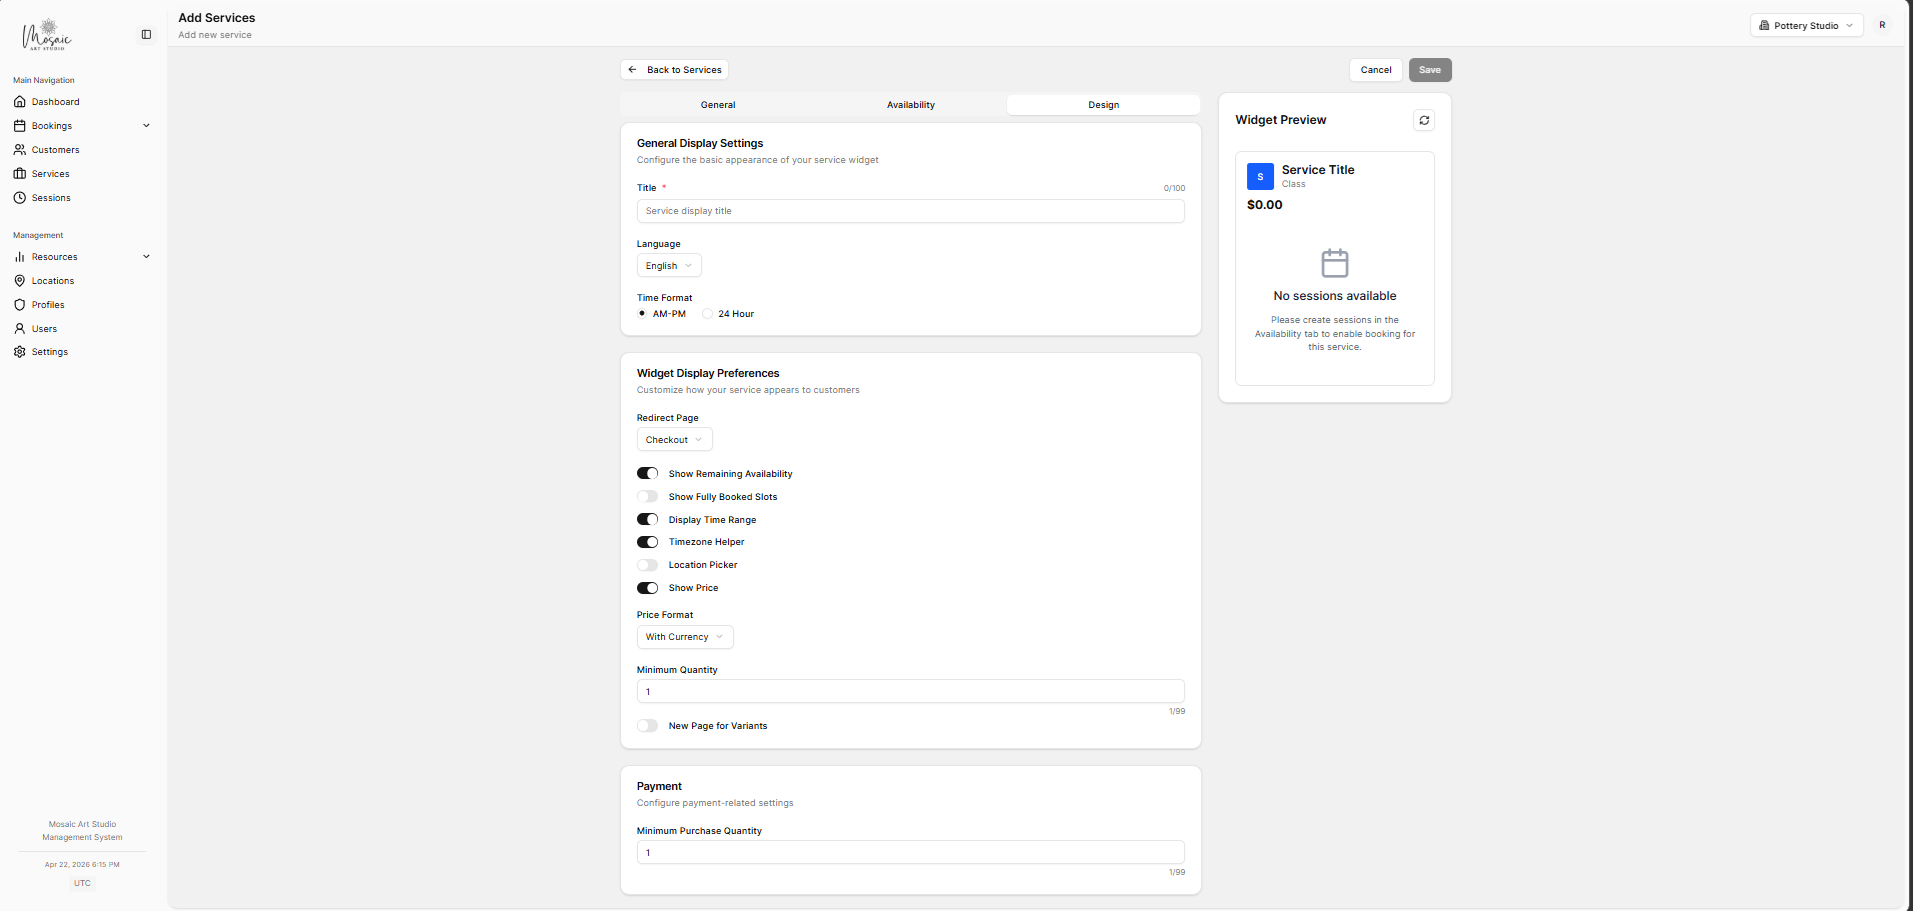Viewport: 1913px width, 911px height.
Task: Refresh the Widget Preview
Action: [1424, 120]
